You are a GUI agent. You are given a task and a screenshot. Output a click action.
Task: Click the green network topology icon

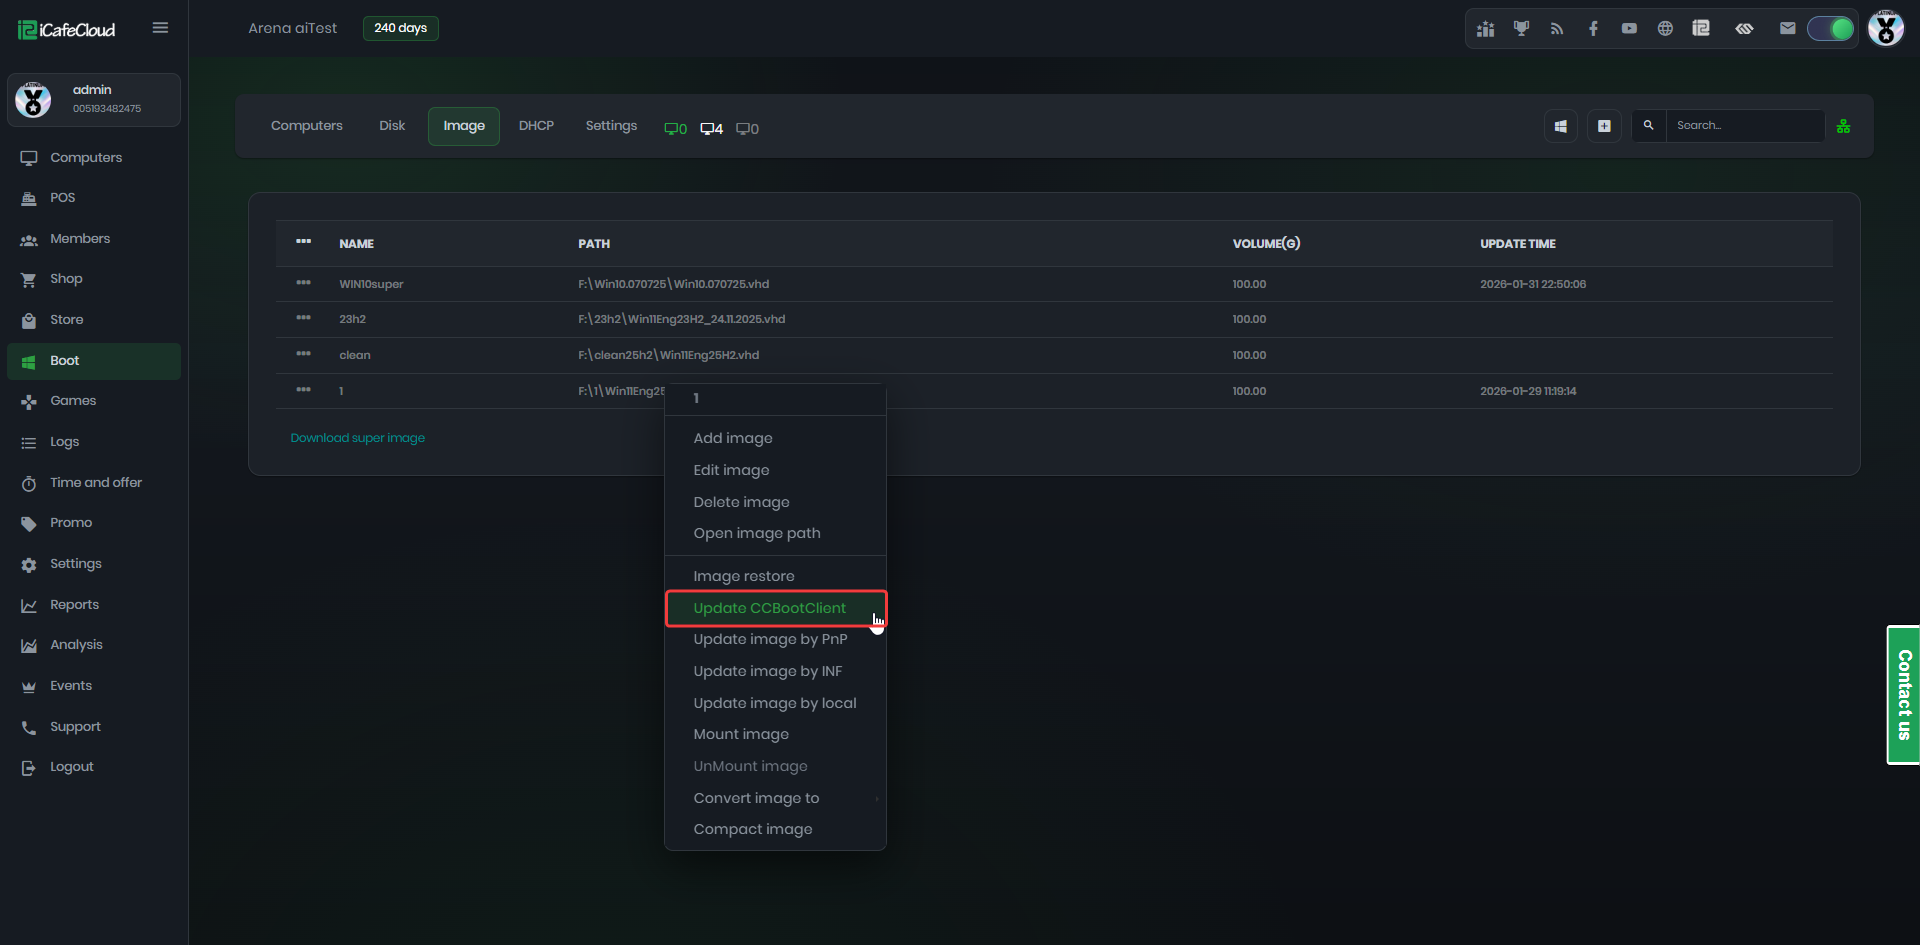(x=1843, y=126)
